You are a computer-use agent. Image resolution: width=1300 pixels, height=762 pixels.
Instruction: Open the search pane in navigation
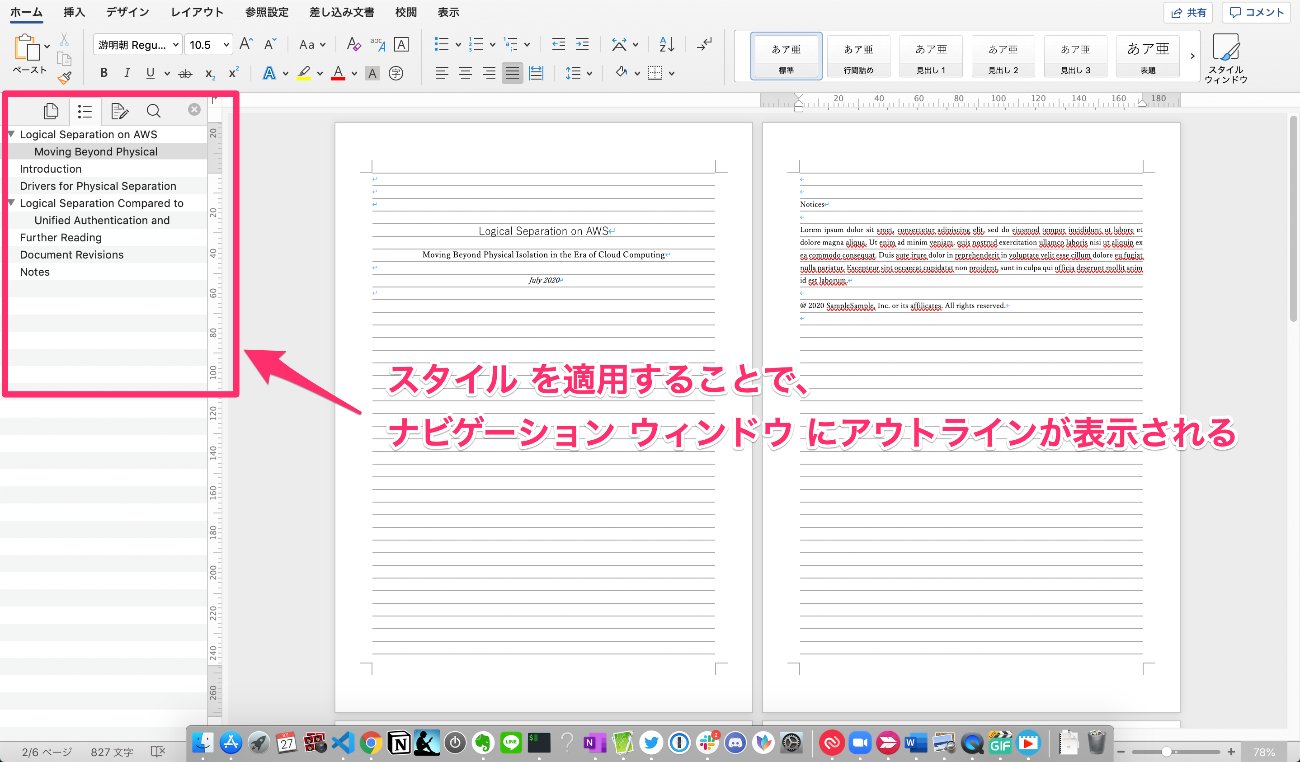(153, 111)
